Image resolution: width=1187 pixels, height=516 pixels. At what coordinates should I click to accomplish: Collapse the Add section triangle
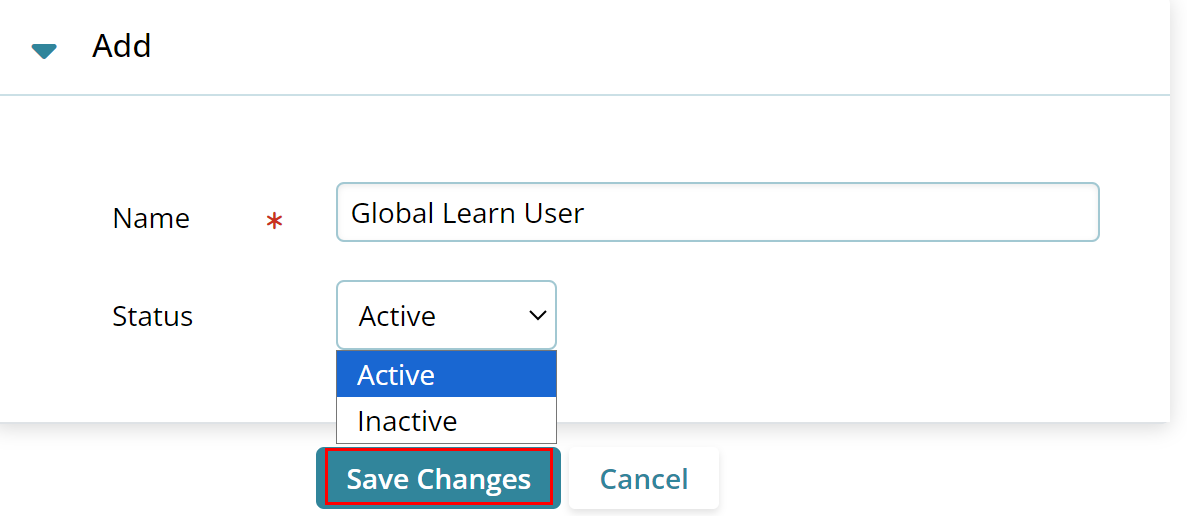coord(44,51)
